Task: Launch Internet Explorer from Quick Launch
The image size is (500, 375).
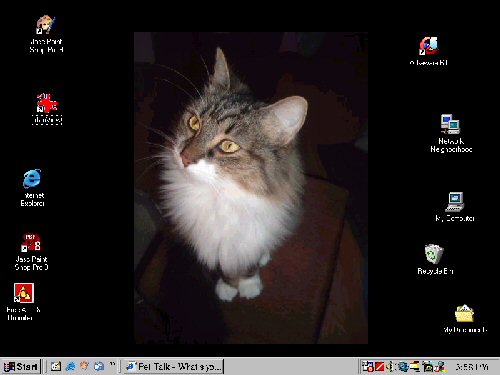Action: 70,366
